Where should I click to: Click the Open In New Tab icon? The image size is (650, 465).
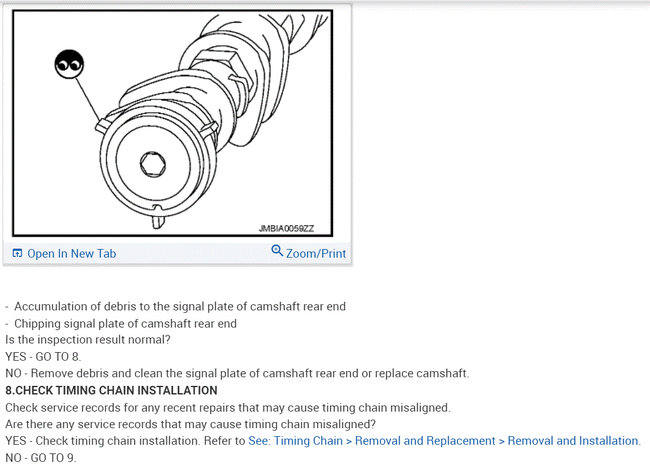(17, 253)
